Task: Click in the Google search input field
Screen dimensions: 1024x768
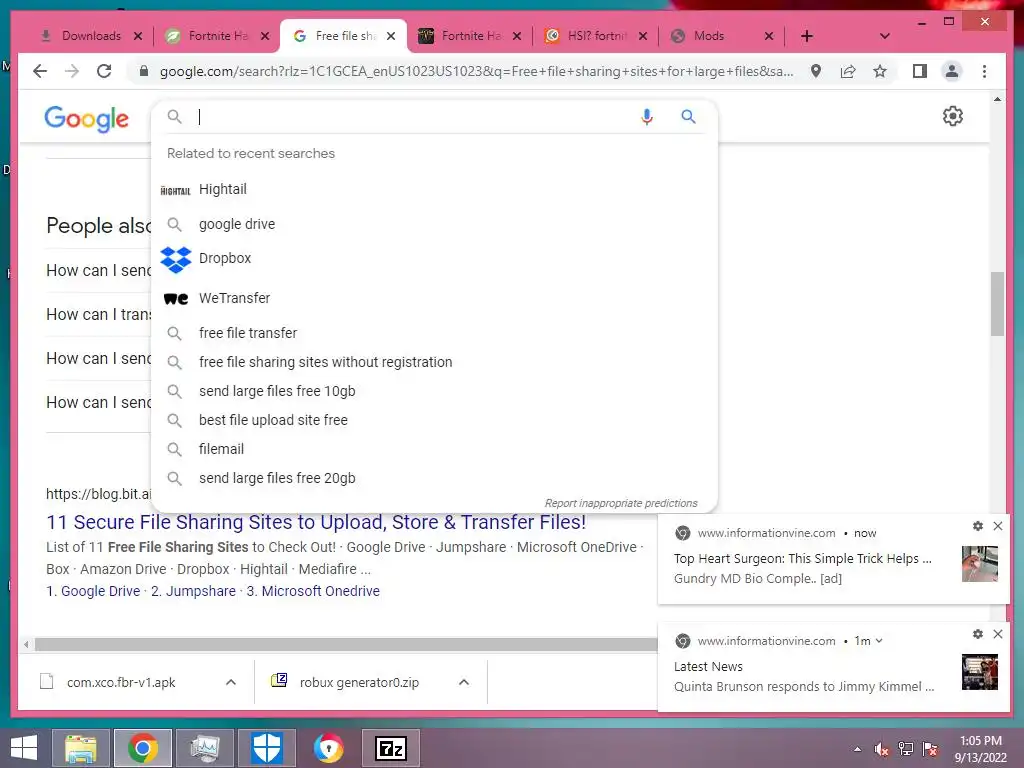Action: [x=415, y=117]
